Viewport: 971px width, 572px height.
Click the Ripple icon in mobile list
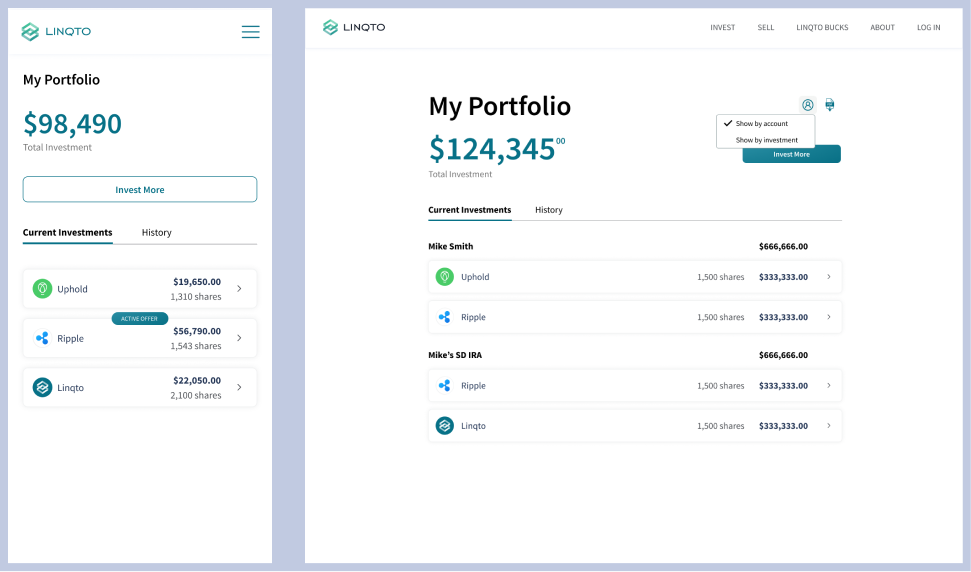(x=42, y=338)
